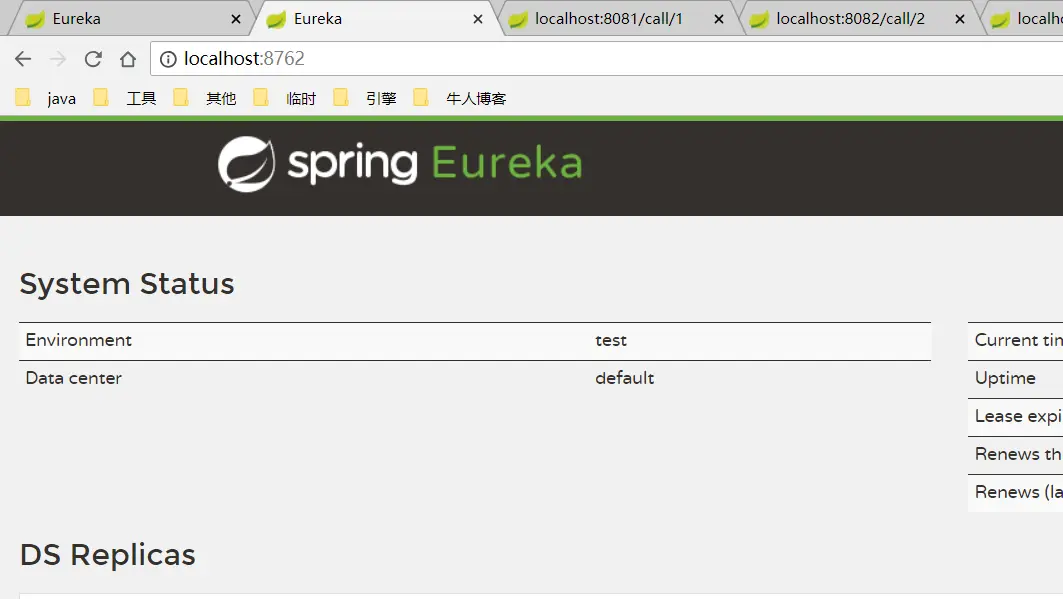This screenshot has width=1063, height=599.
Task: Click the browser back arrow
Action: 23,59
